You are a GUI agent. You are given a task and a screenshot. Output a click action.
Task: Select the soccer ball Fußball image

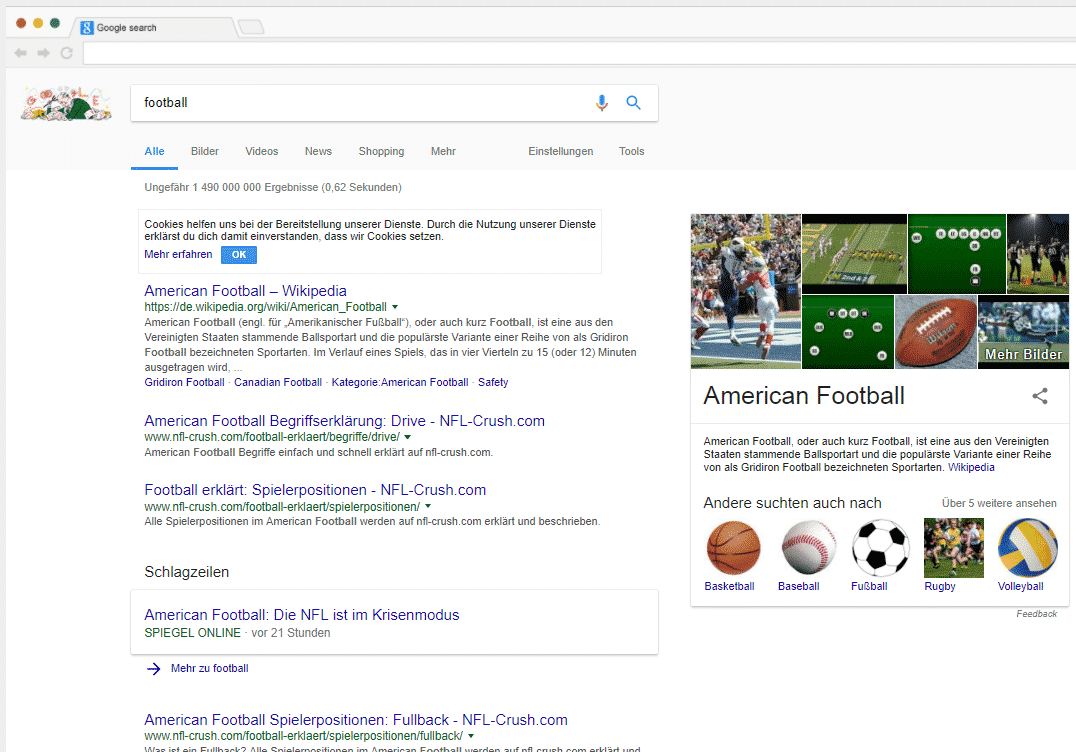[x=880, y=548]
